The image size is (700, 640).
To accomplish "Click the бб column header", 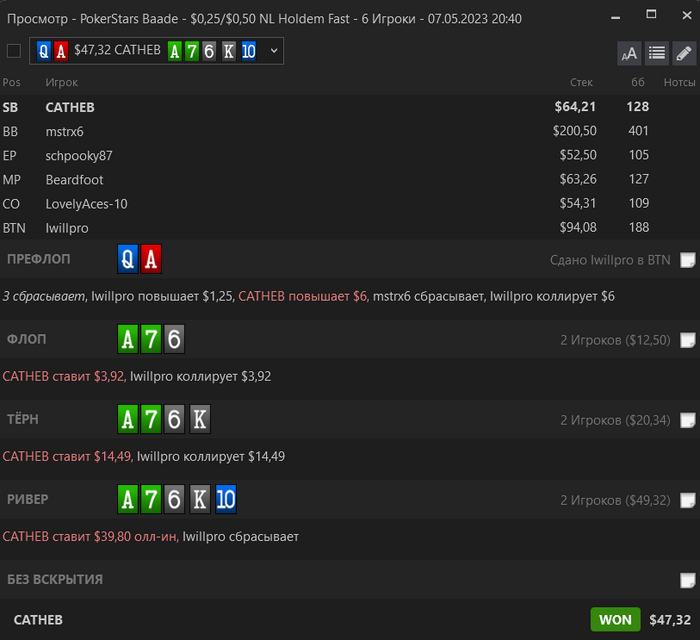I will coord(638,83).
